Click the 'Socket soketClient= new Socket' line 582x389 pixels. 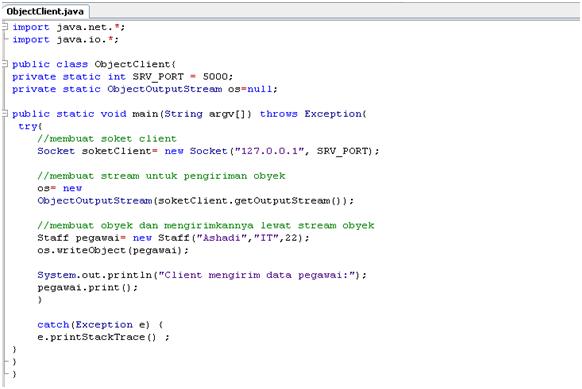tap(208, 151)
